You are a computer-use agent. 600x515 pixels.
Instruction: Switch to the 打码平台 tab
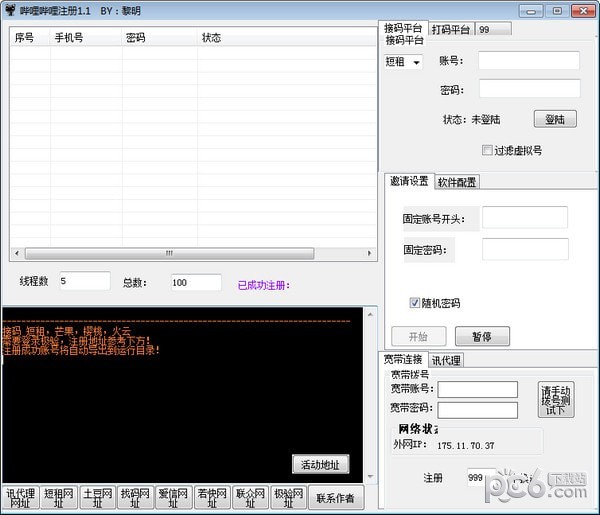point(451,29)
